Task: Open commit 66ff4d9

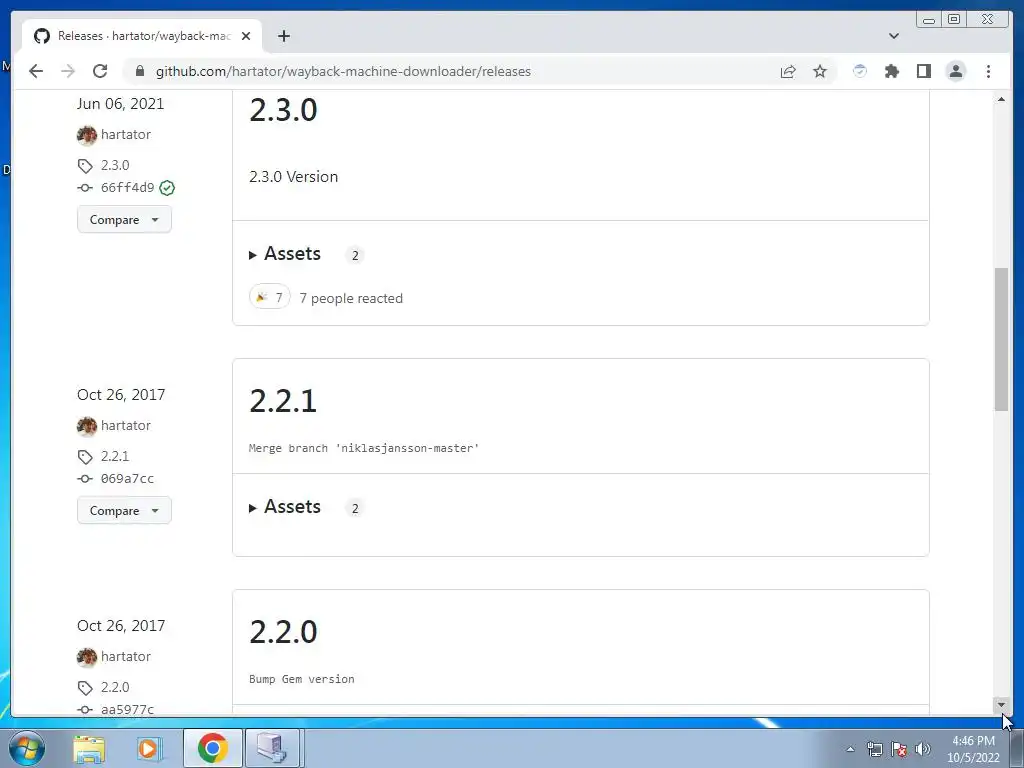Action: click(127, 187)
